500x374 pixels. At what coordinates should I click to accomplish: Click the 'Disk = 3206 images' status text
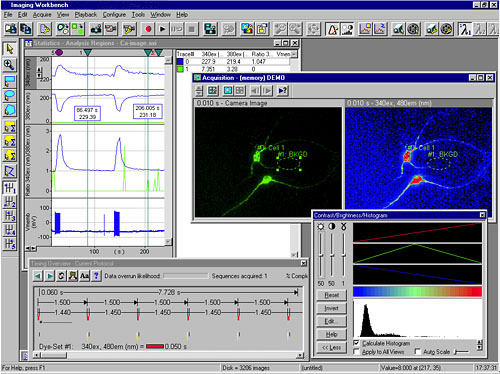246,368
